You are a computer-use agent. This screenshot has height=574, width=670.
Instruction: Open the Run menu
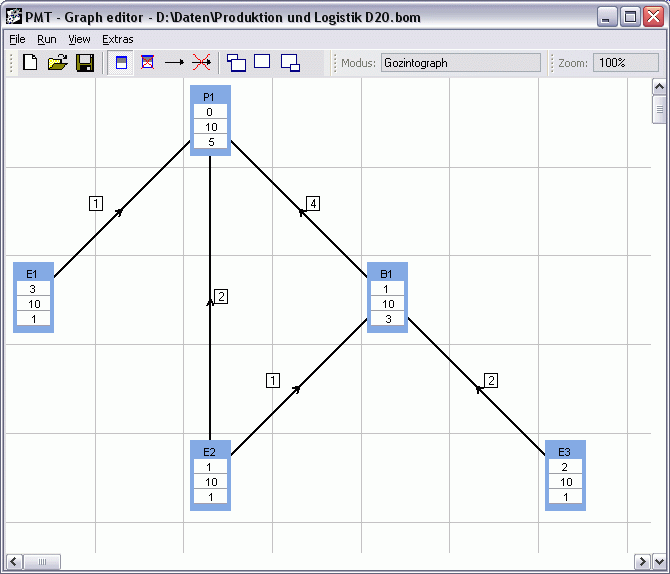(x=47, y=39)
